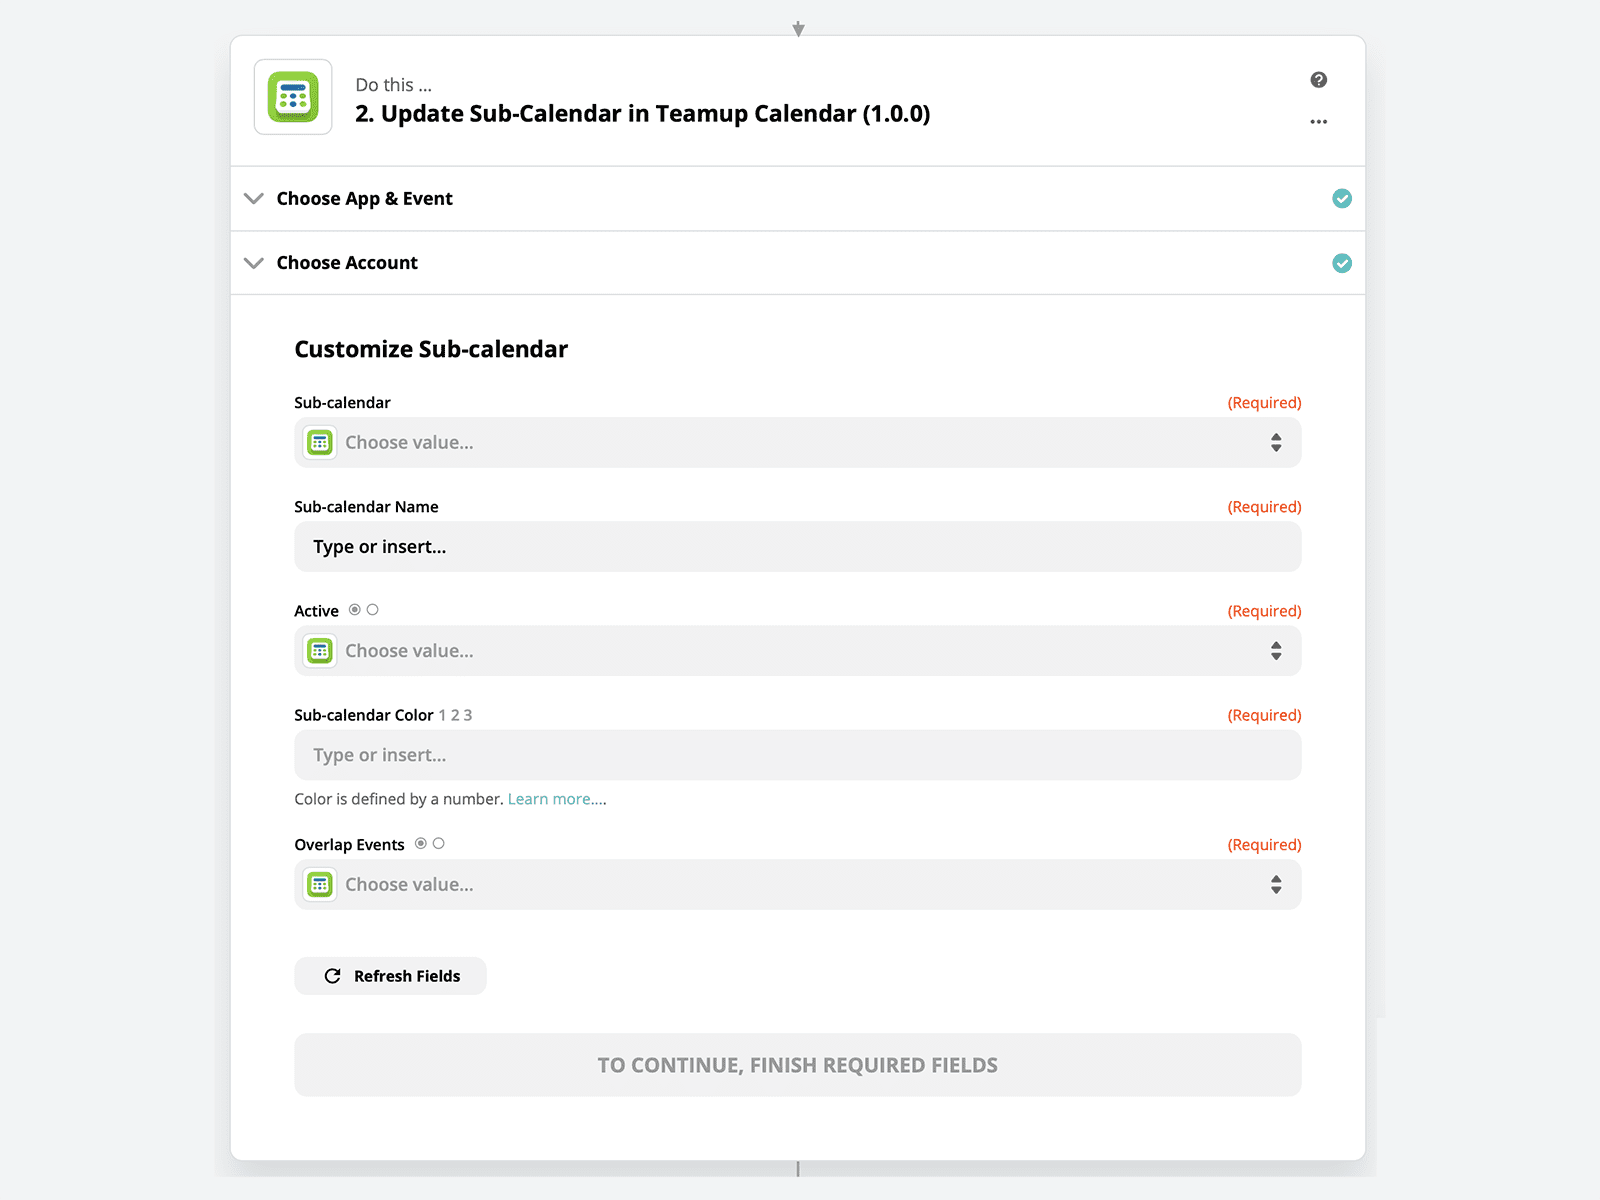This screenshot has width=1600, height=1200.
Task: Open the Sub-calendar dropdown arrows
Action: (x=1276, y=443)
